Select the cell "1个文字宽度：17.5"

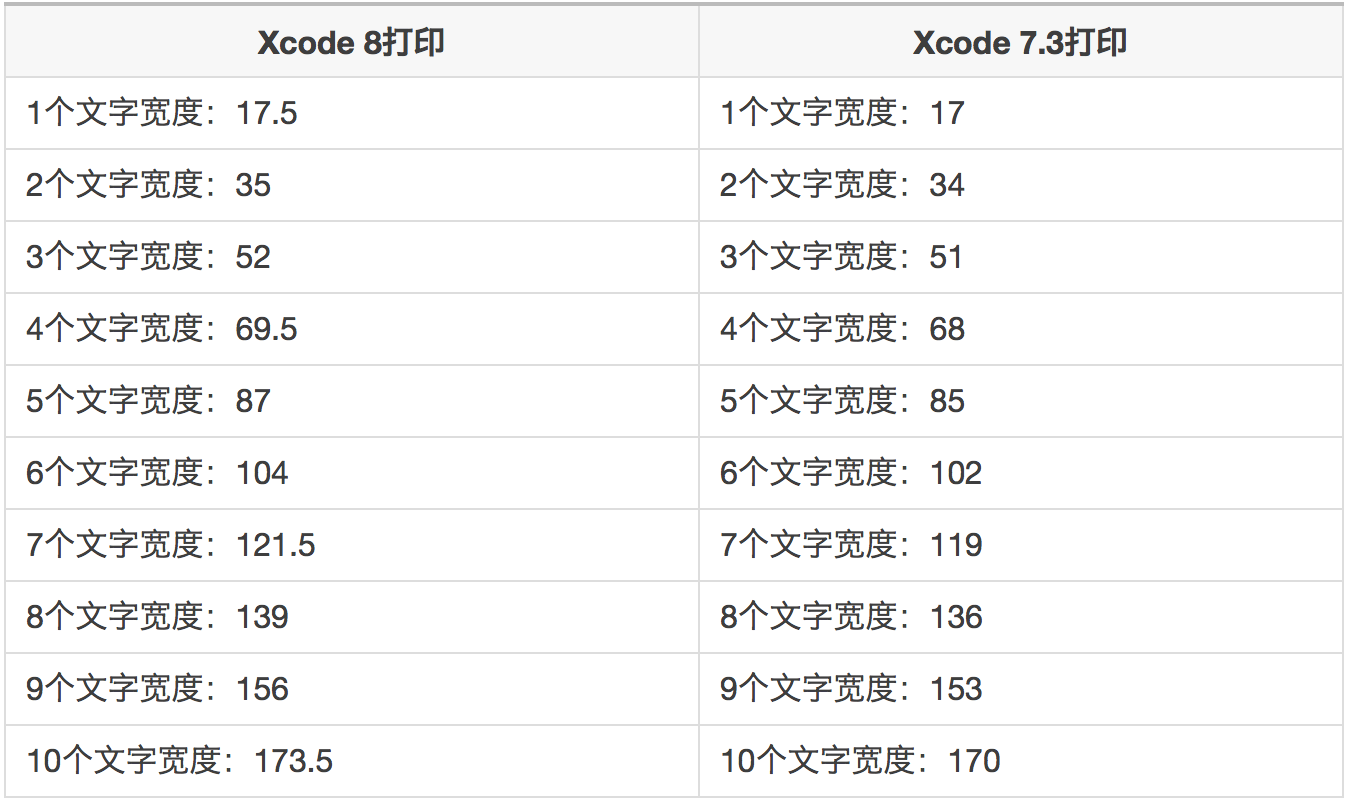[x=162, y=113]
